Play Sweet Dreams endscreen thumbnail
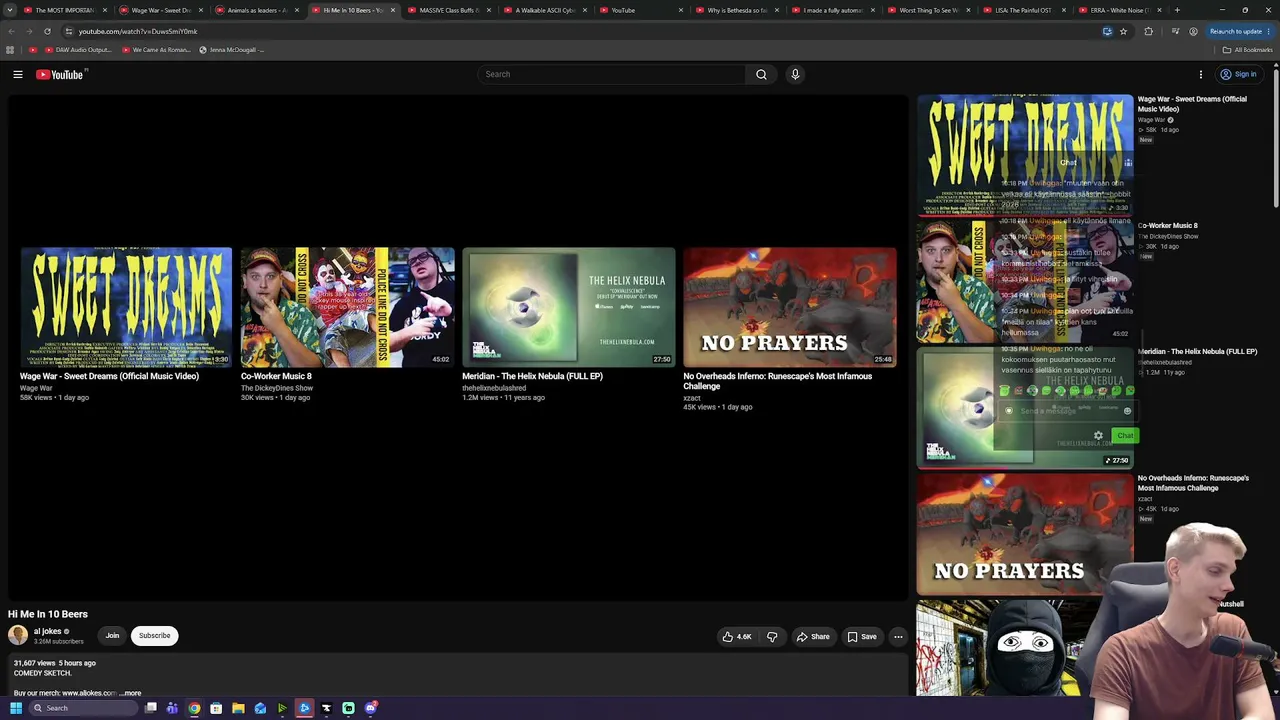1280x720 pixels. click(x=126, y=307)
